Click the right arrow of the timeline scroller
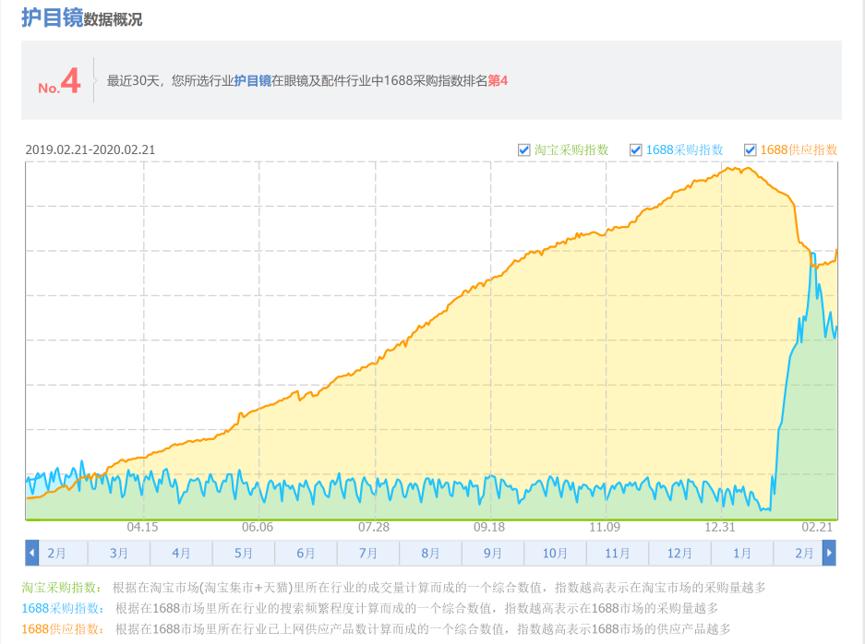 (828, 553)
